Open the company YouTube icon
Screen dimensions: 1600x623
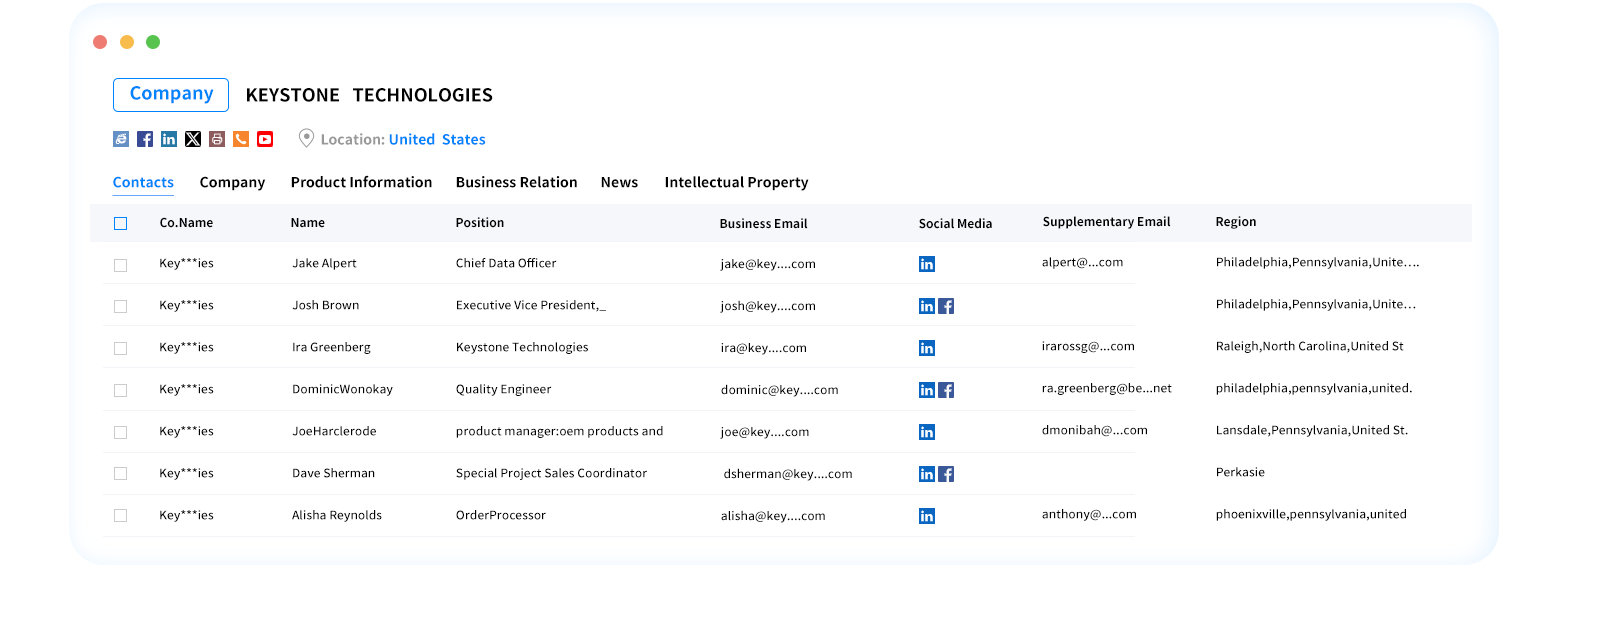tap(265, 139)
